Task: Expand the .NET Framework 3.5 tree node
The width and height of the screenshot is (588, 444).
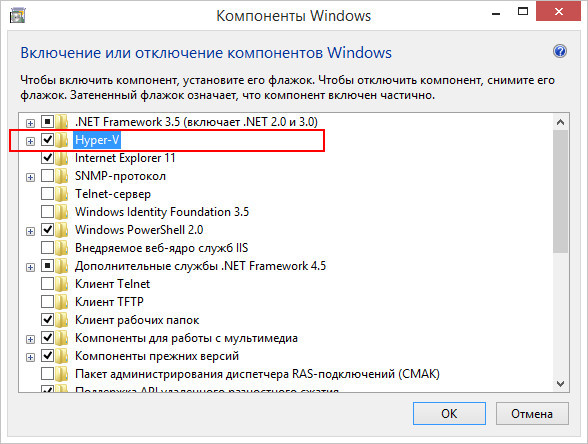Action: point(30,123)
